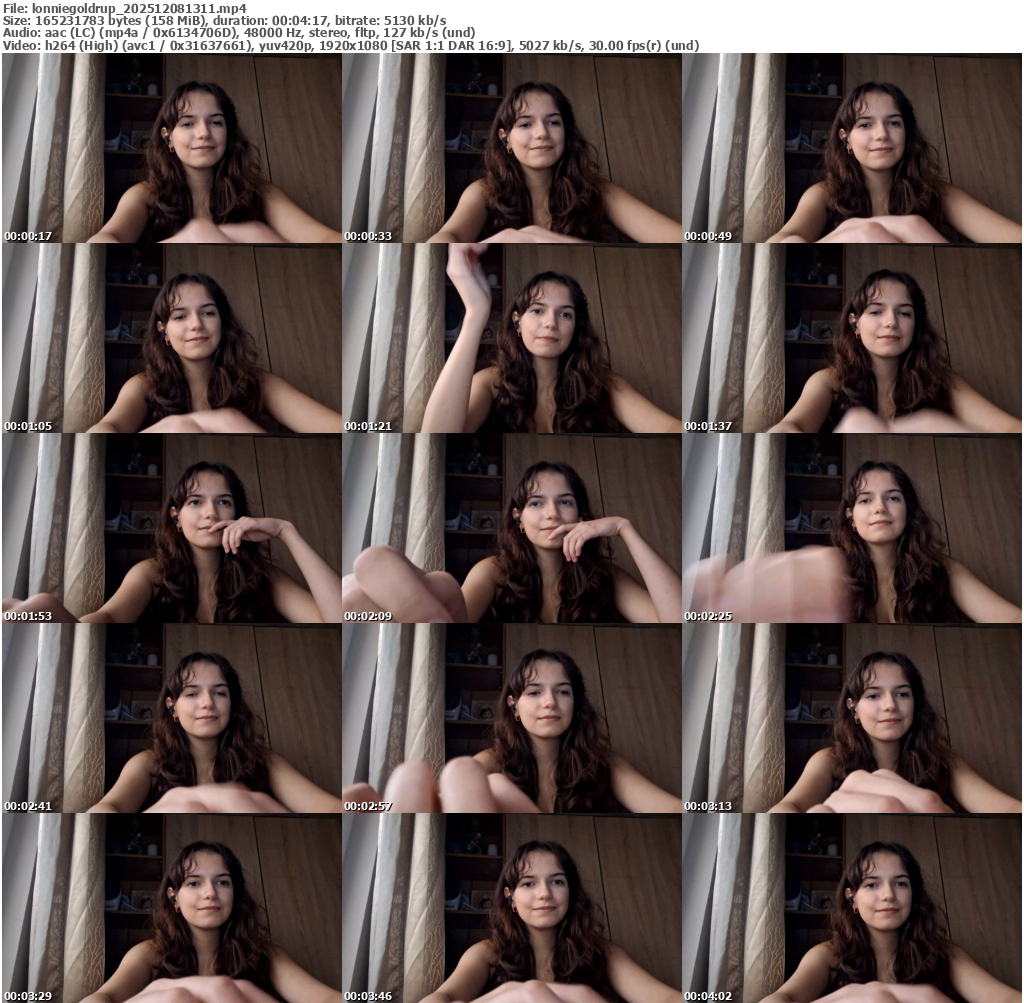Click the Audio line with aac (LC)

pos(239,33)
